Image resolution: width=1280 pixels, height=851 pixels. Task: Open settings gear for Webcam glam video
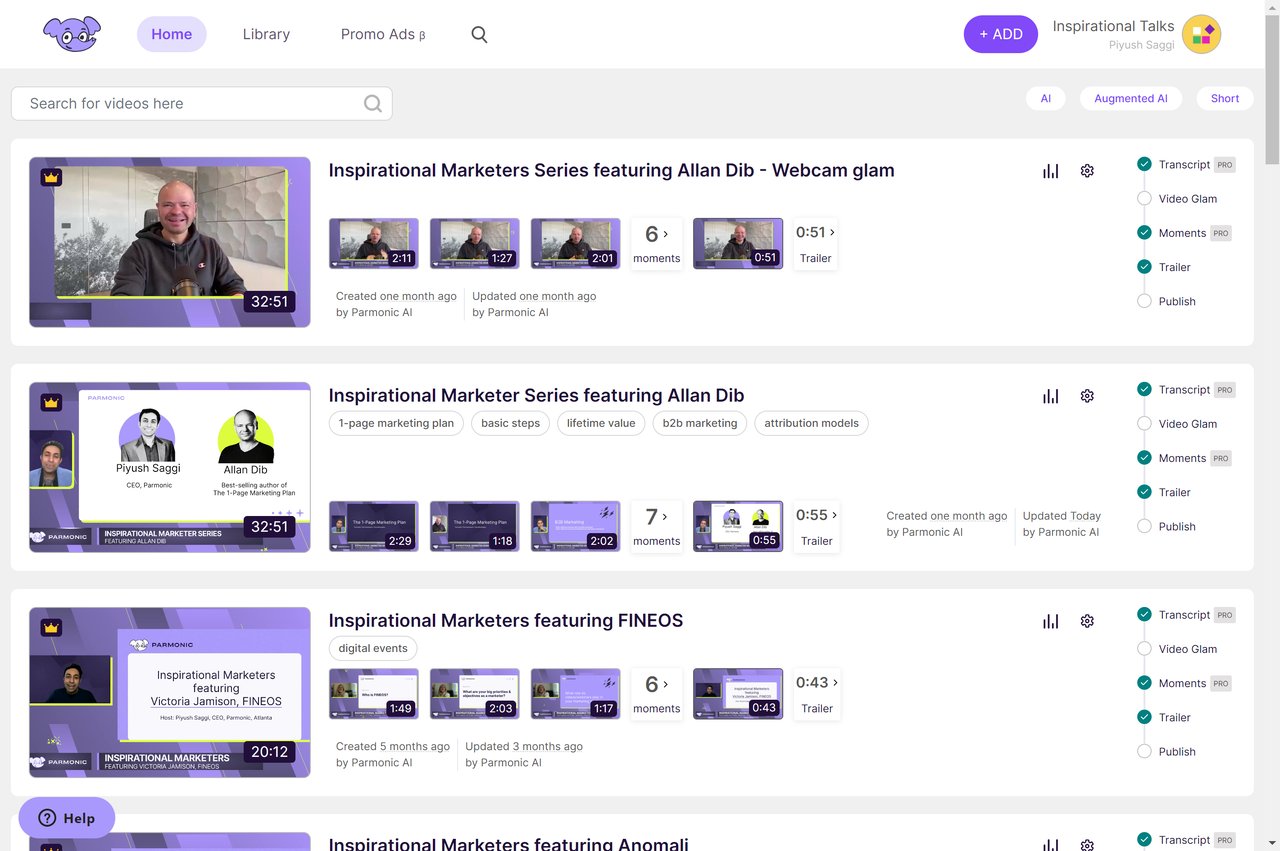1087,171
